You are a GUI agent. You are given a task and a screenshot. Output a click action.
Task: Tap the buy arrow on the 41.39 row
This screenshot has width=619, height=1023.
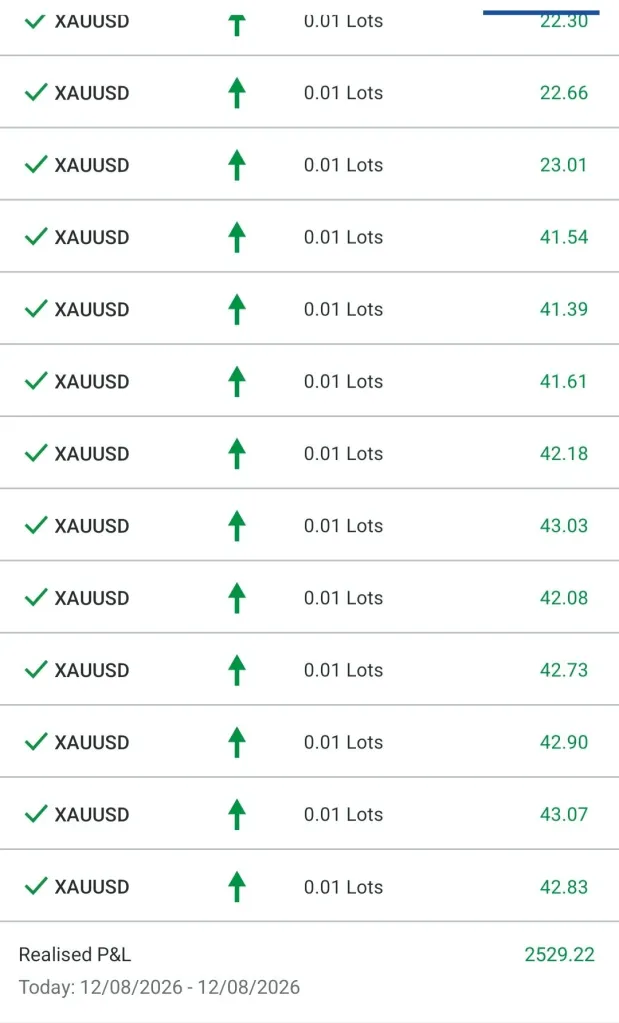point(237,309)
